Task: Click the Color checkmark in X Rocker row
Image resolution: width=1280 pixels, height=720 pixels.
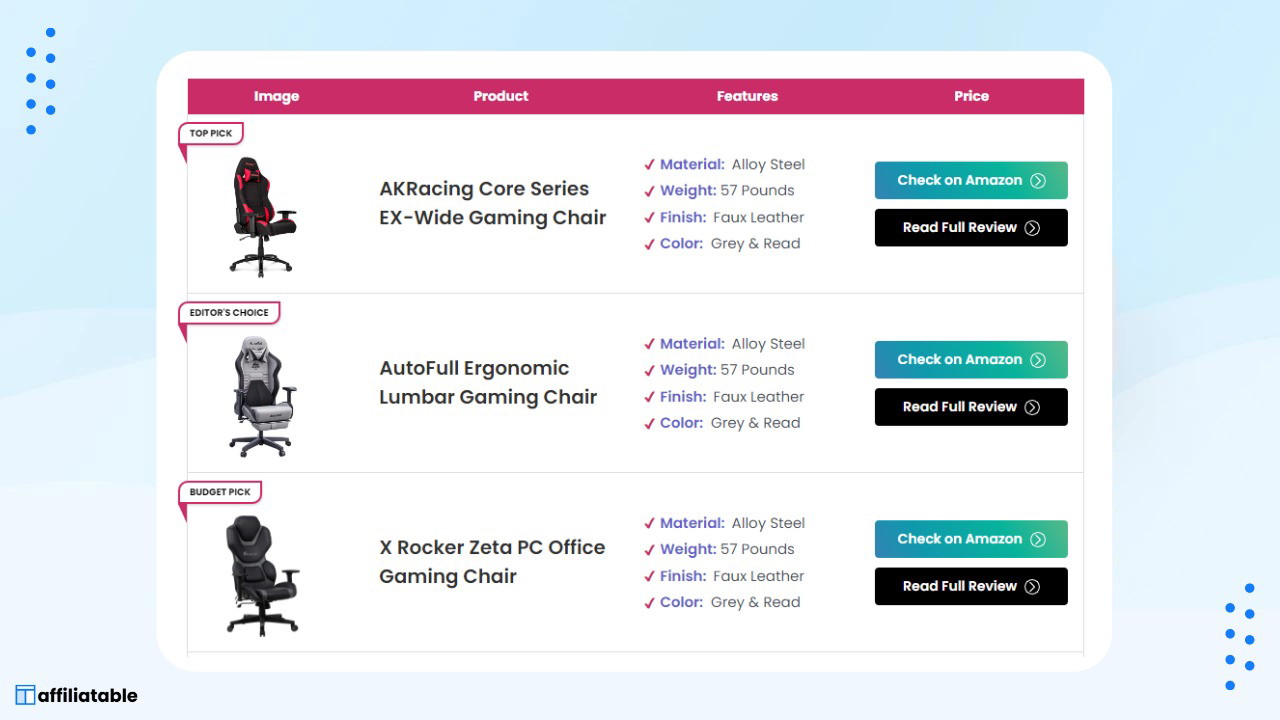Action: [x=650, y=602]
